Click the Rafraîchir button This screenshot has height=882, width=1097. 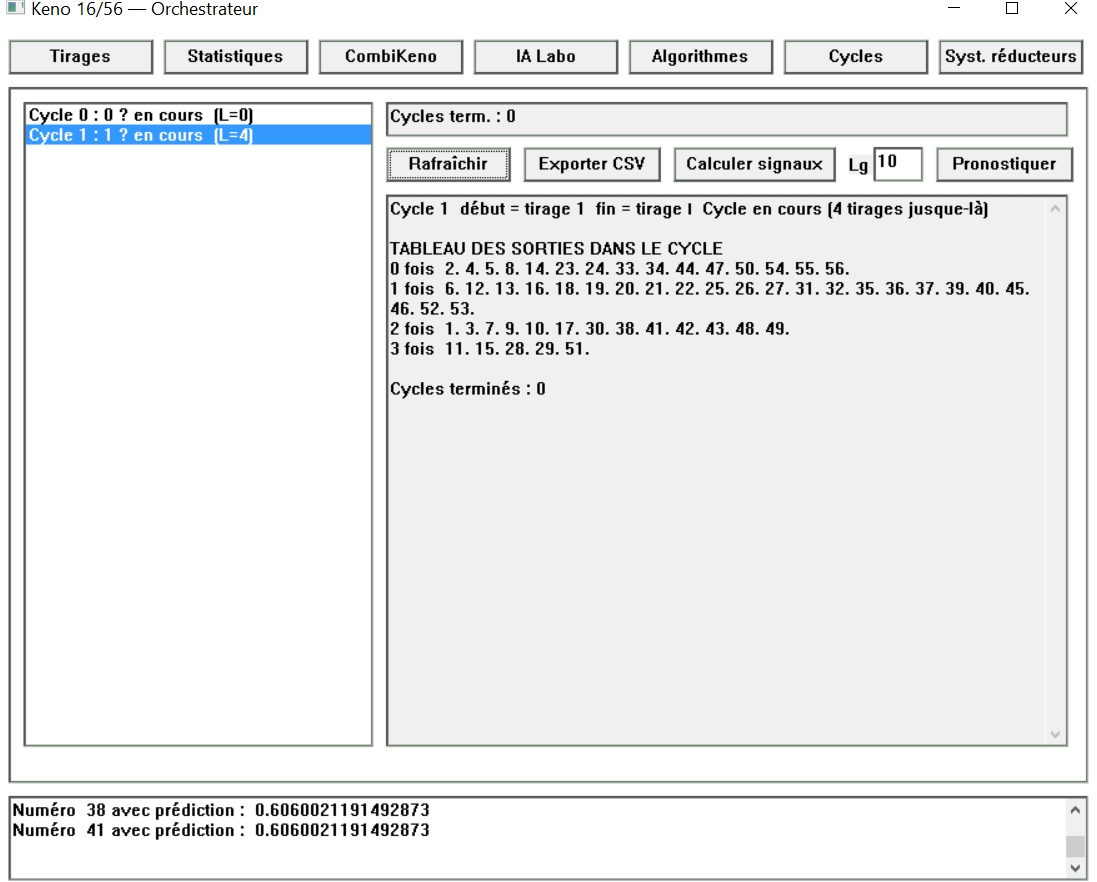448,164
